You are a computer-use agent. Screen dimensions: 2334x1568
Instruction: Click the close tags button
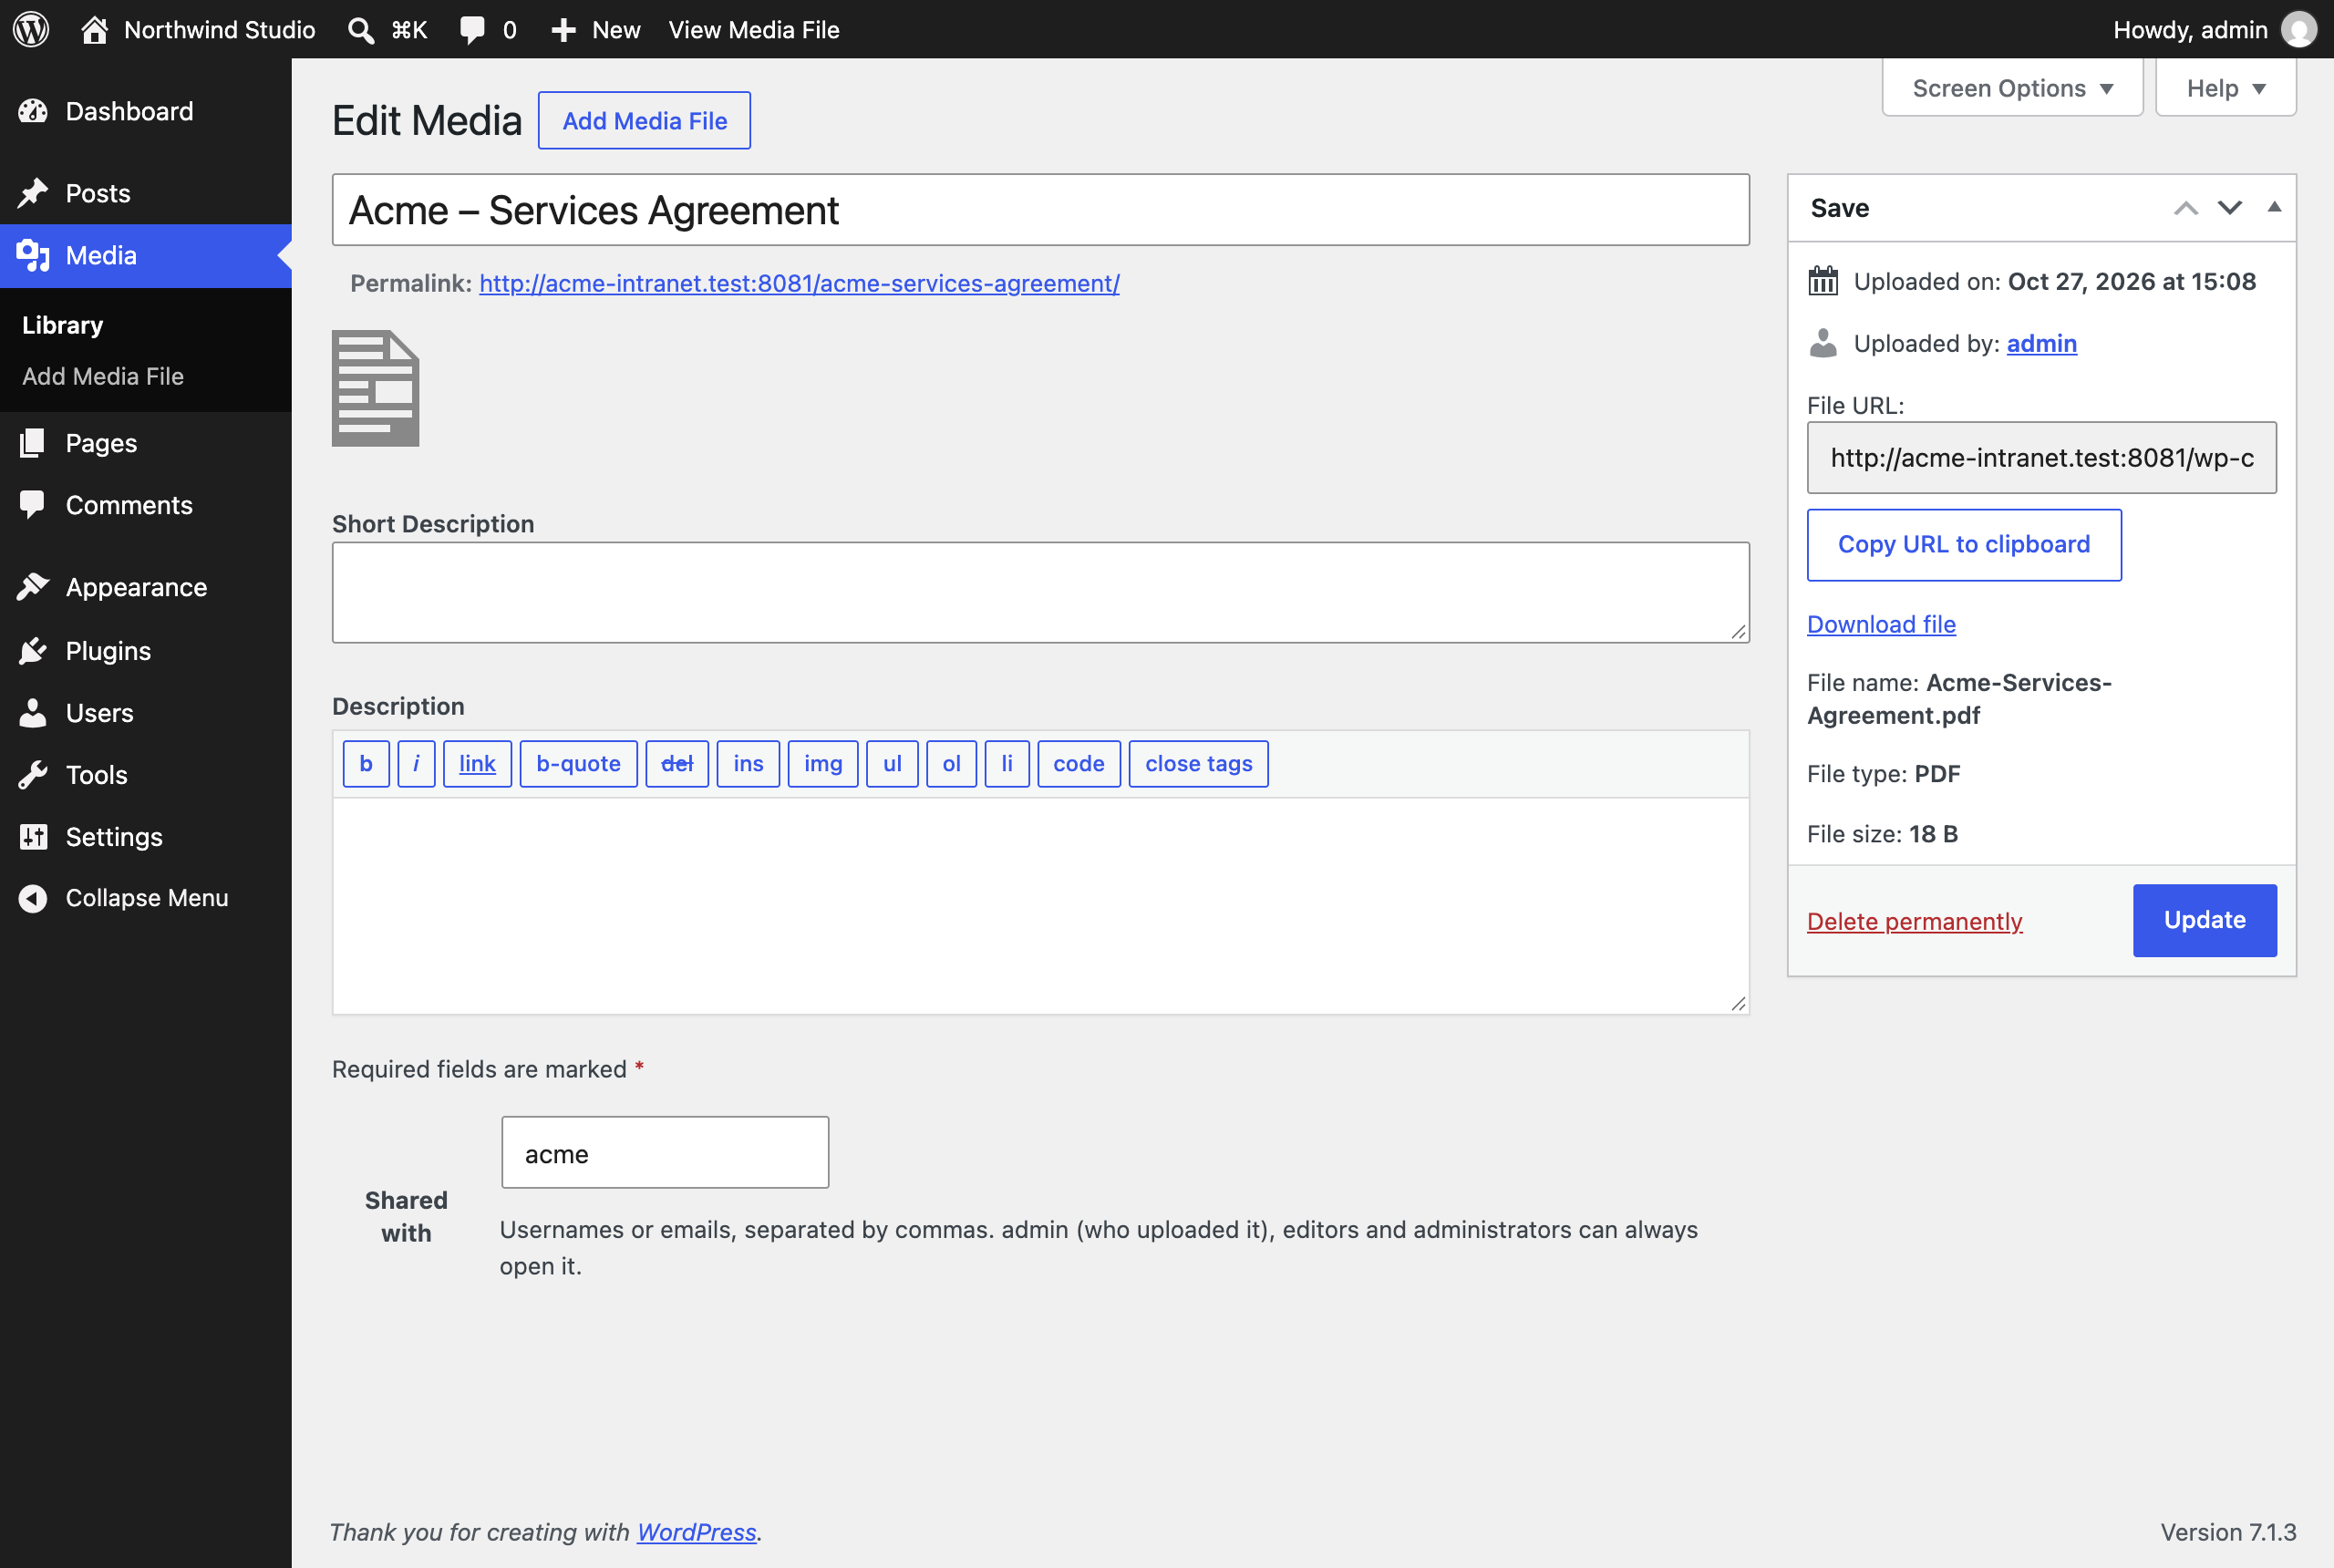(x=1198, y=764)
